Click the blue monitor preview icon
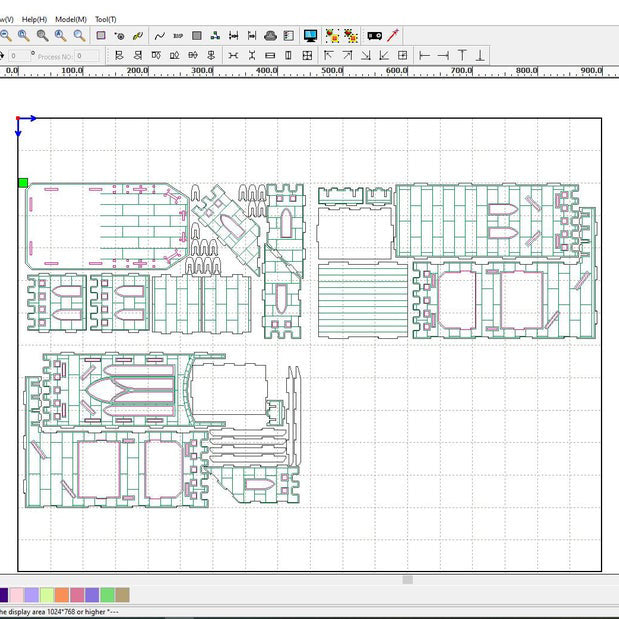This screenshot has width=619, height=619. 311,36
